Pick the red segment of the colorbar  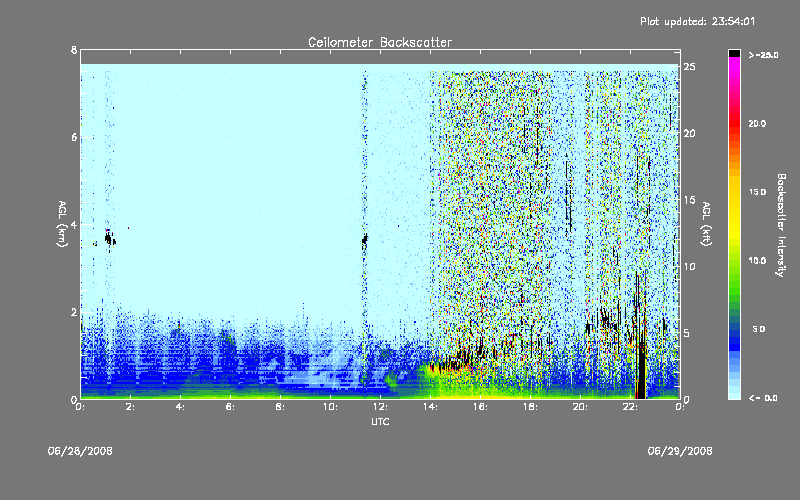click(734, 122)
